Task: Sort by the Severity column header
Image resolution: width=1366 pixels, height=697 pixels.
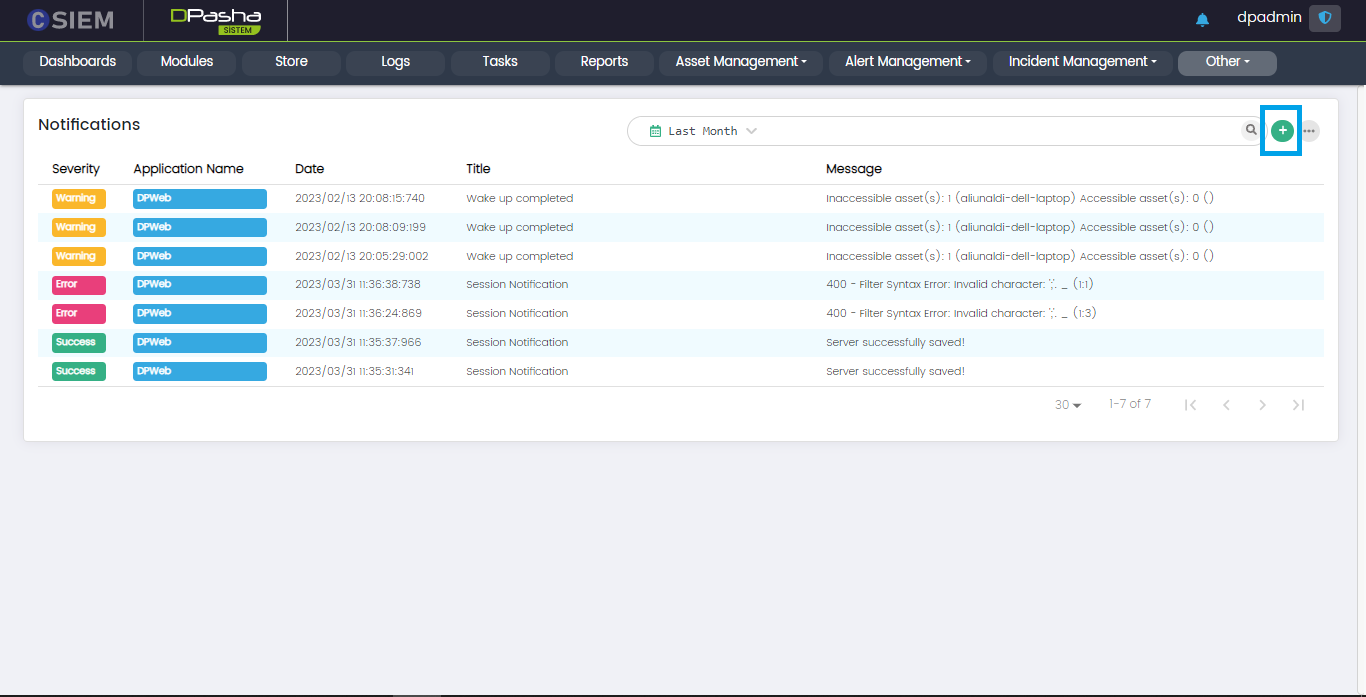Action: [76, 169]
